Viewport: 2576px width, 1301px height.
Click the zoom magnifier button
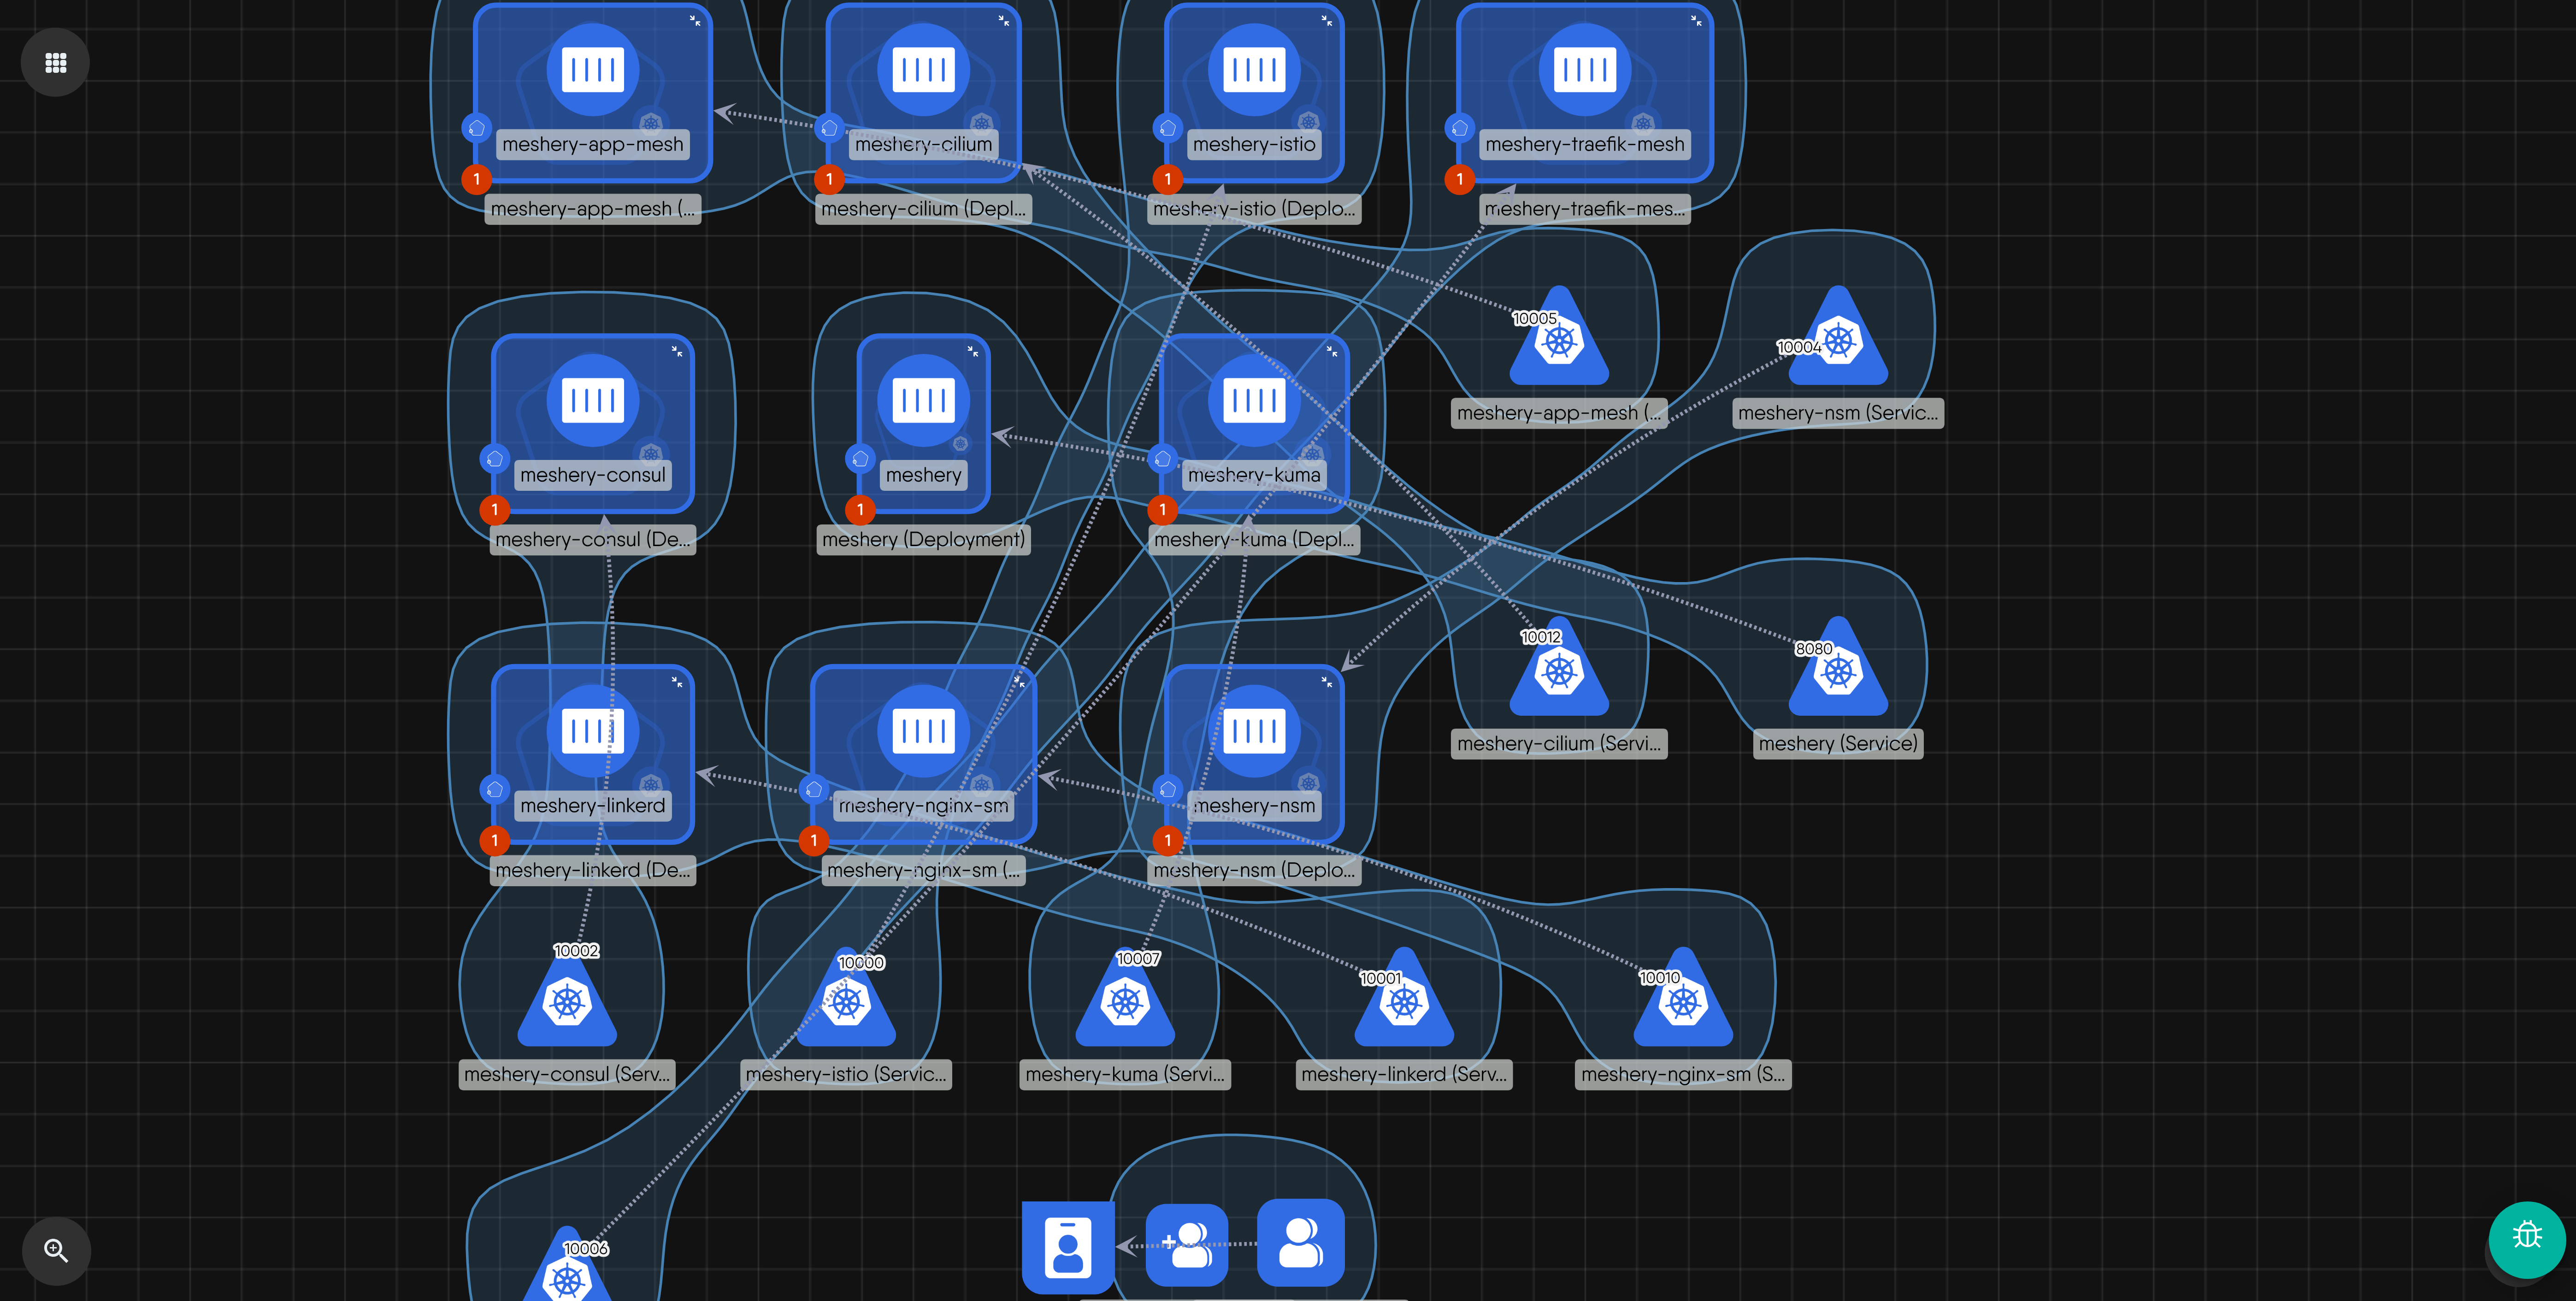[x=56, y=1250]
